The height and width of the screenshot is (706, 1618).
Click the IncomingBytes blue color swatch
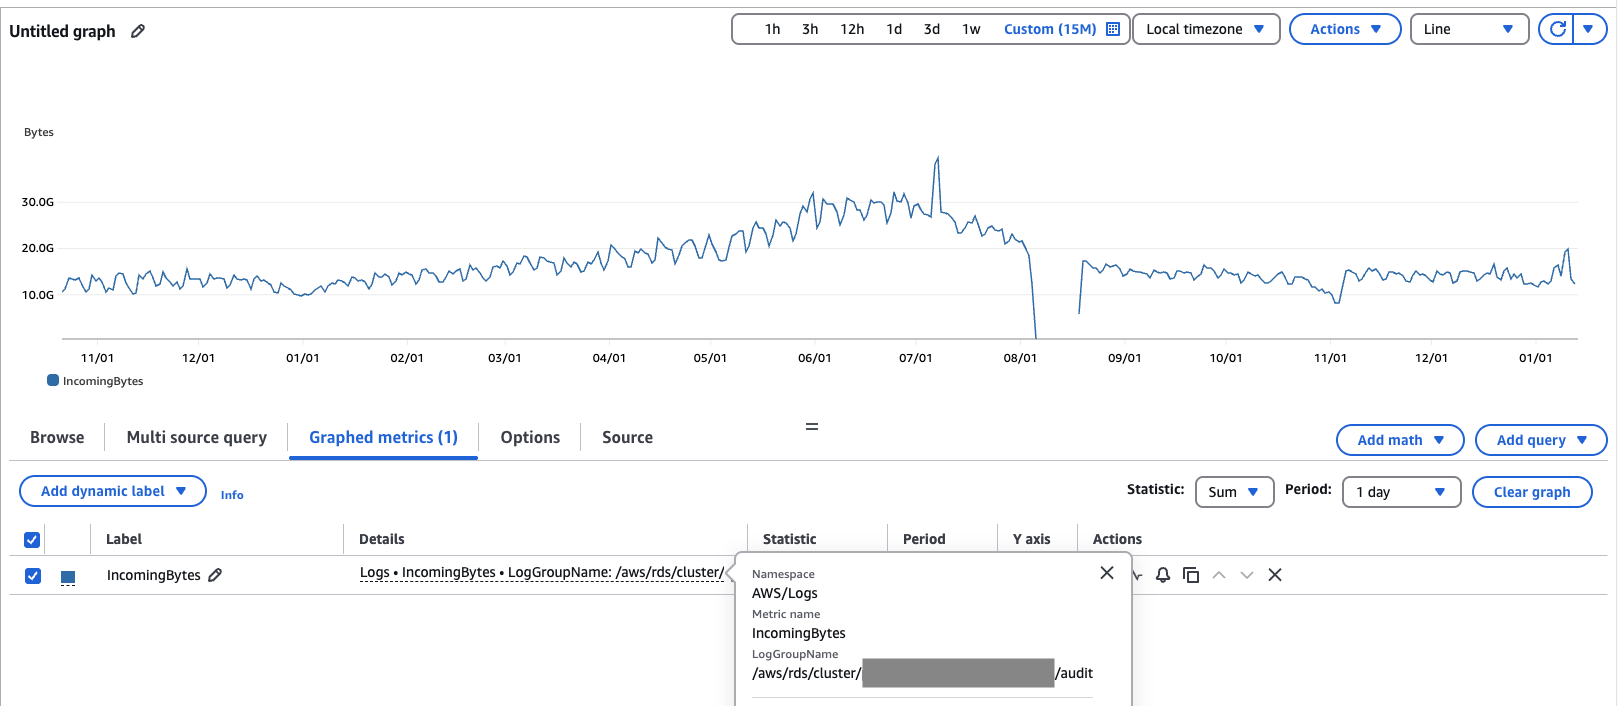click(68, 577)
